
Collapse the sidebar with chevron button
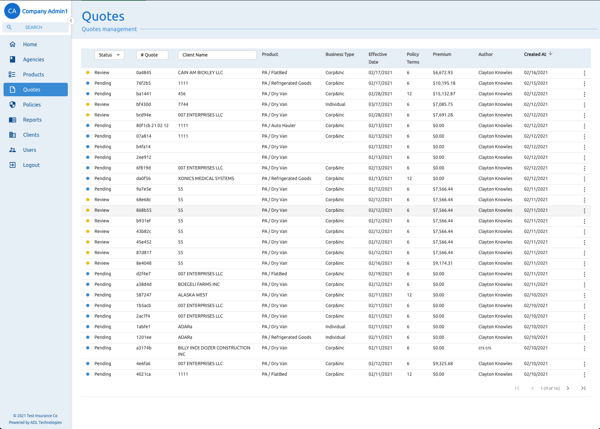pos(71,21)
